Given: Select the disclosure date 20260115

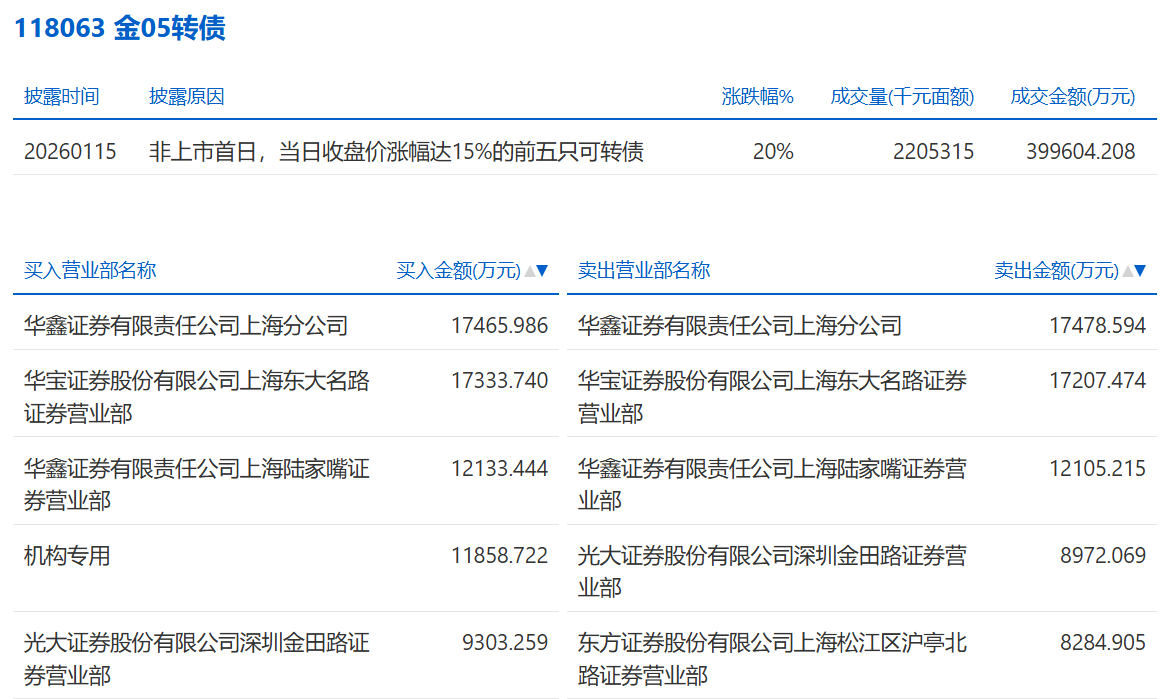Looking at the screenshot, I should click(70, 152).
